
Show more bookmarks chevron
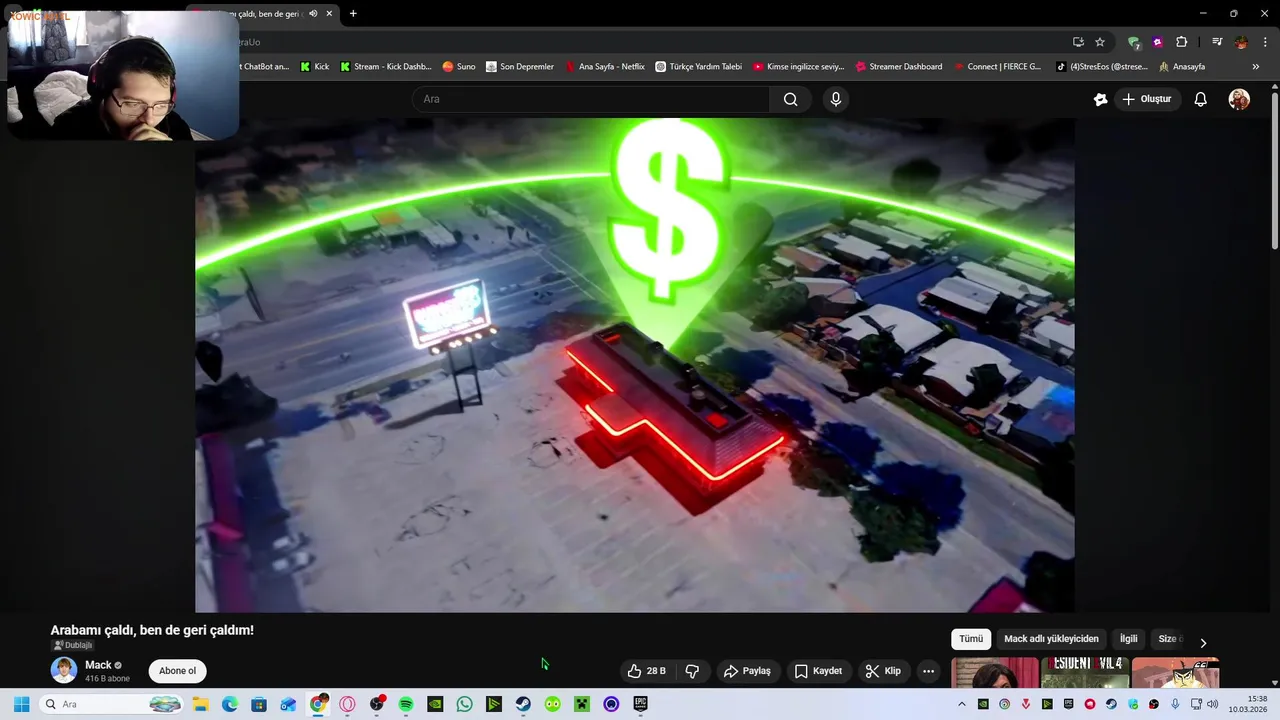(1256, 66)
